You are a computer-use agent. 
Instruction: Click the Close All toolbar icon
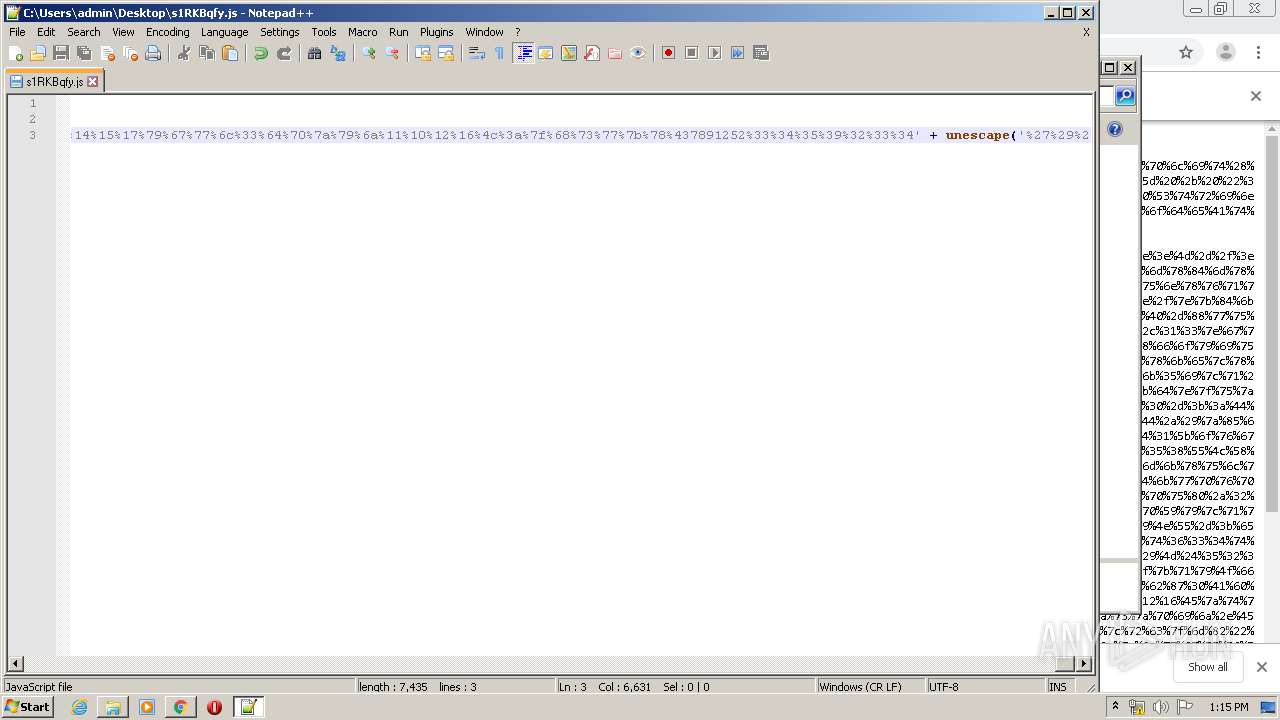[130, 53]
